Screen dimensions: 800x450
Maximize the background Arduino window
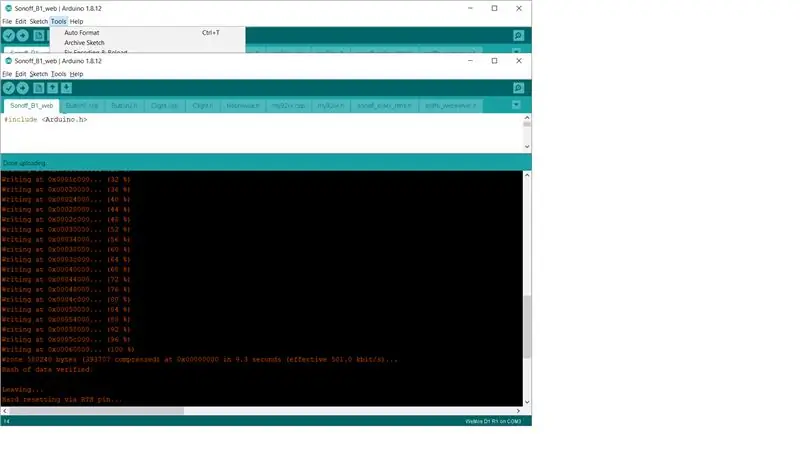pos(494,8)
